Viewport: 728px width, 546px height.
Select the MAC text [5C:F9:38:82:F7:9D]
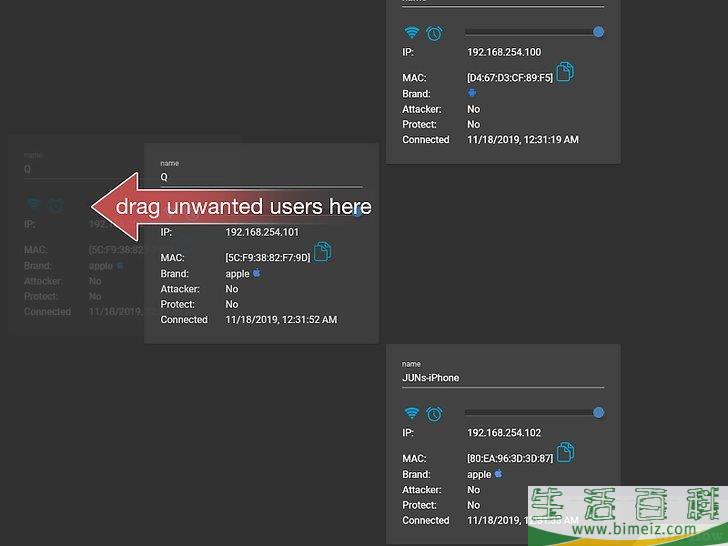(x=267, y=257)
